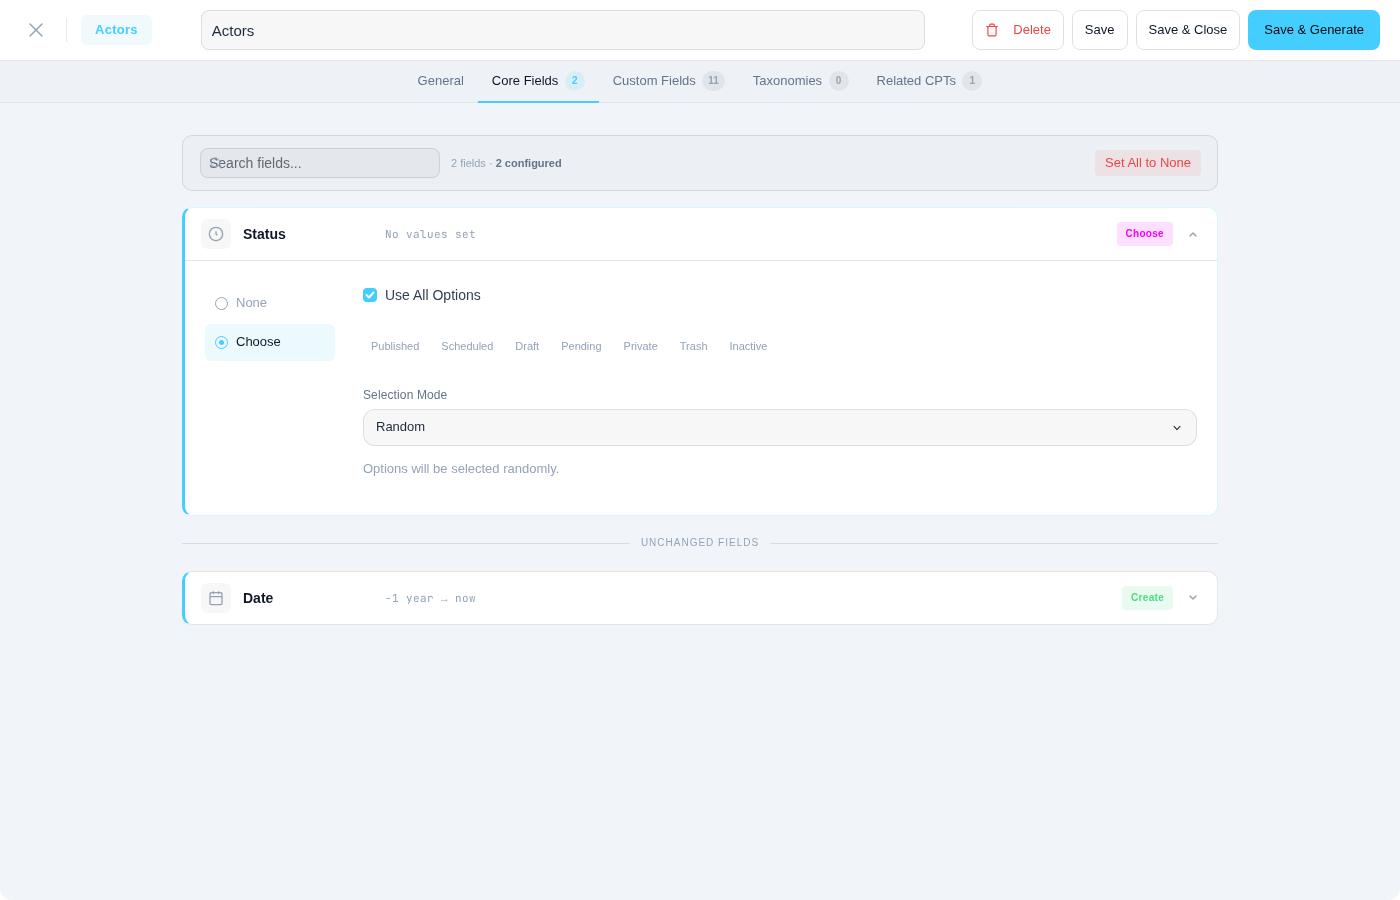
Task: Open the Selection Mode dropdown
Action: [779, 427]
